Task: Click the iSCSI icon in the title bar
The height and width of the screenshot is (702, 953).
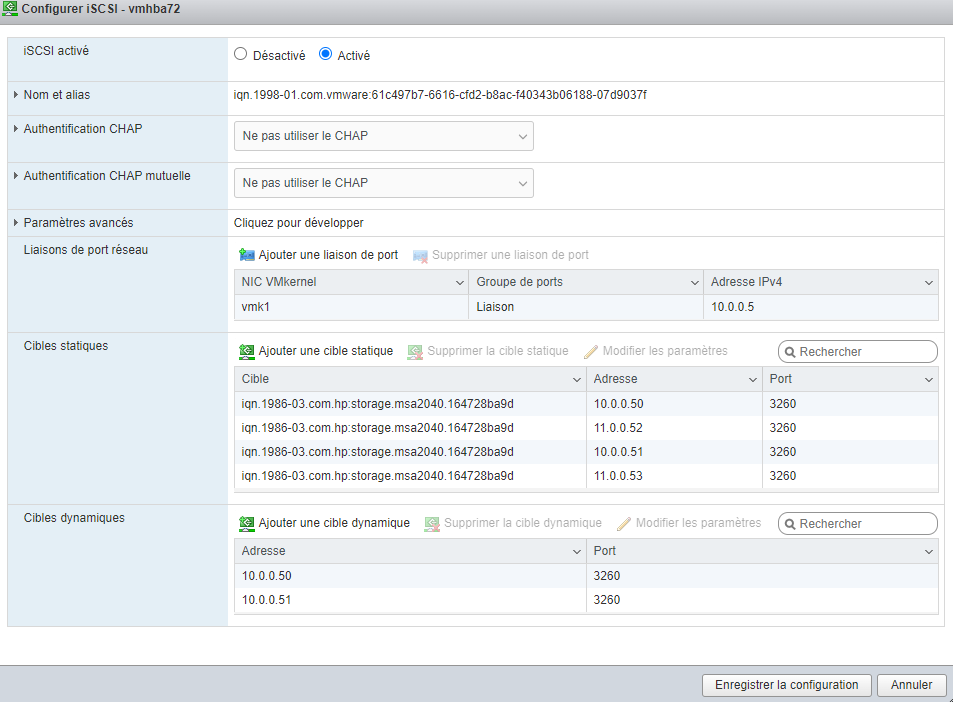Action: coord(10,9)
